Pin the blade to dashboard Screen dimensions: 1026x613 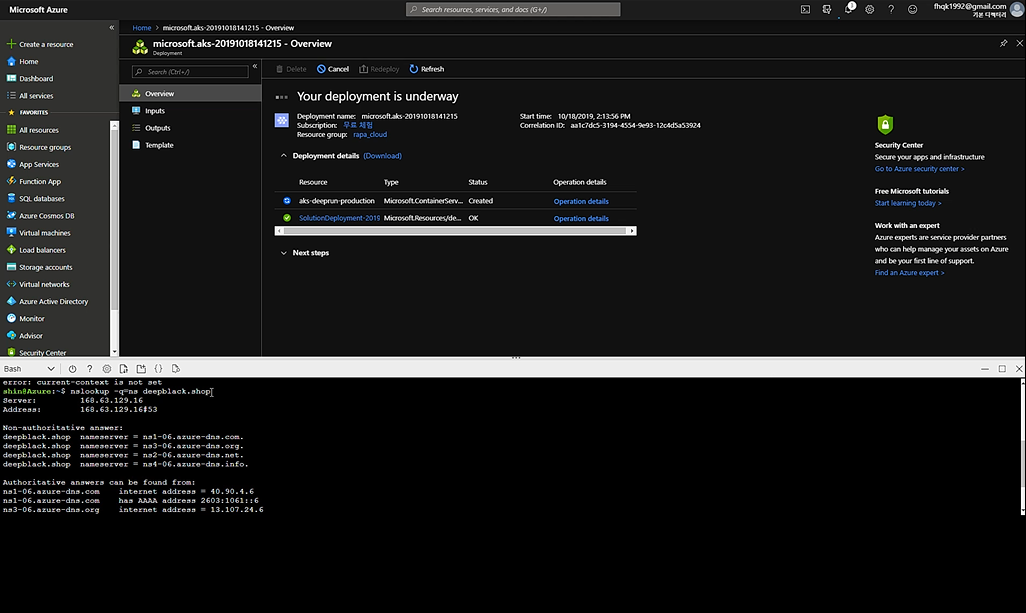(1003, 43)
